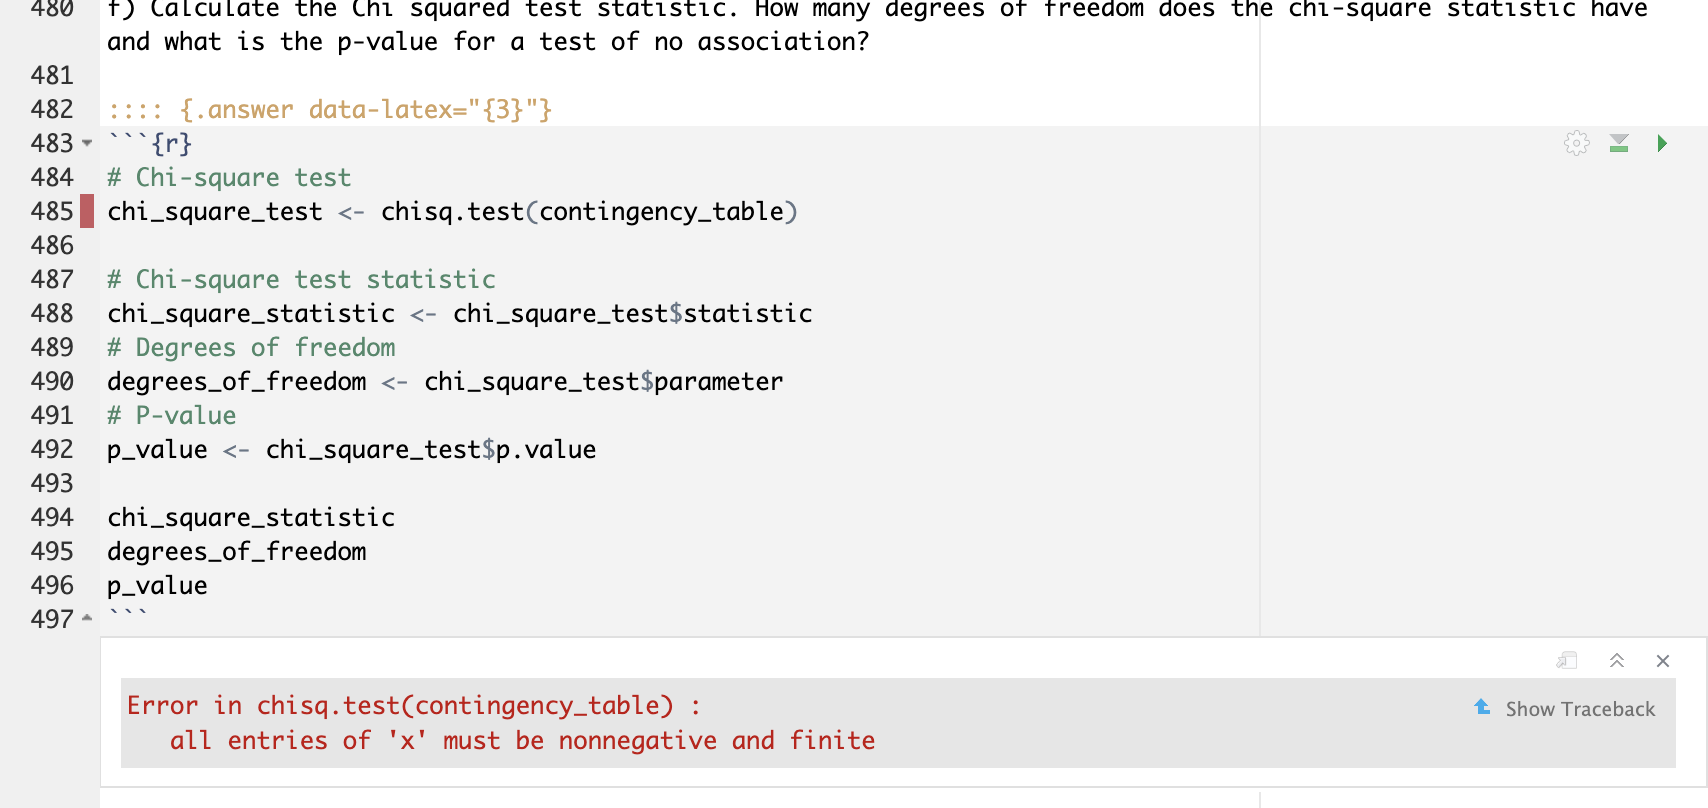Click line number 490 in the gutter
The width and height of the screenshot is (1708, 808).
click(56, 381)
